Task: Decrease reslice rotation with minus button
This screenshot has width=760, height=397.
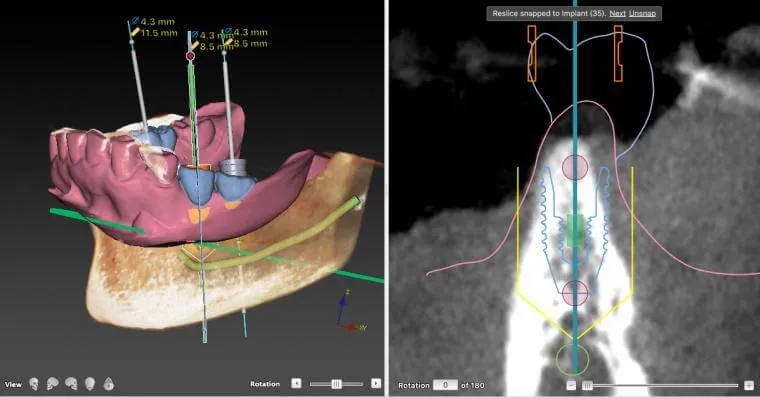Action: 571,385
